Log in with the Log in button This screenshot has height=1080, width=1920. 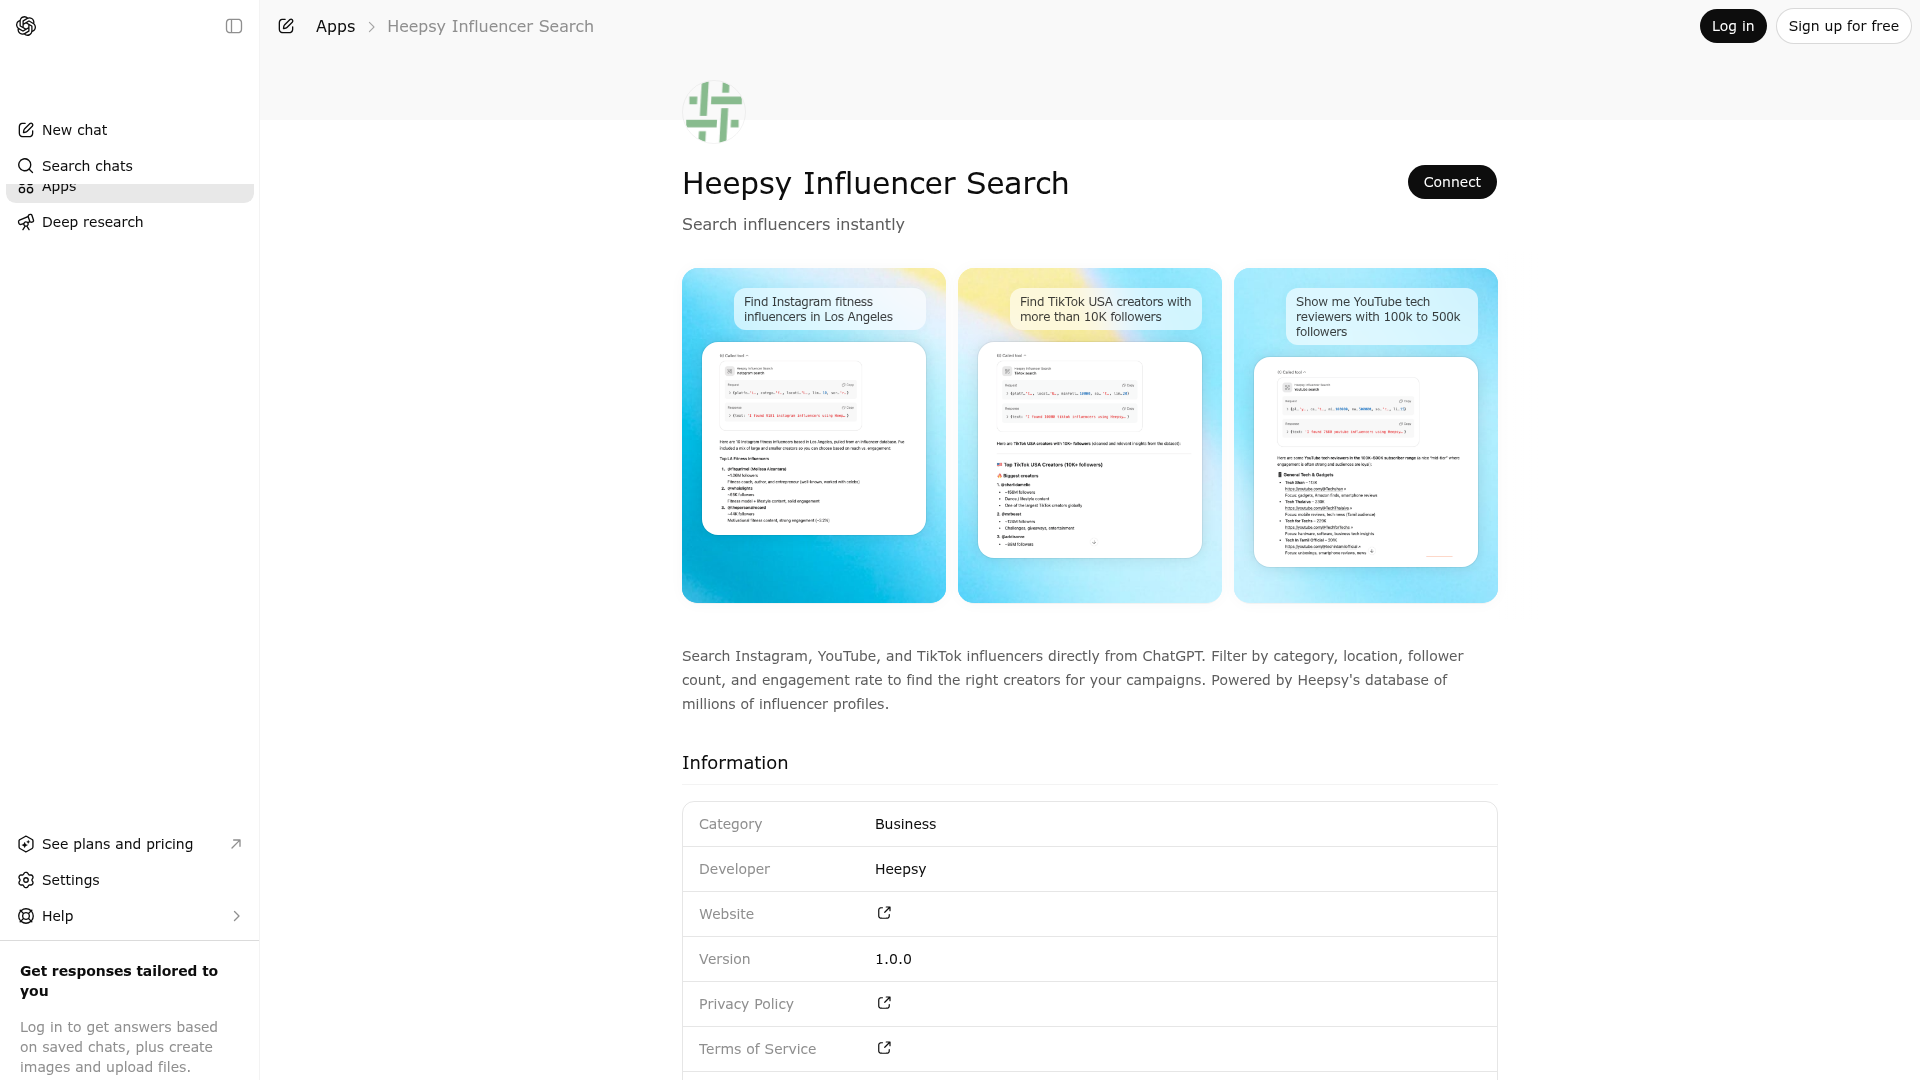[1733, 26]
